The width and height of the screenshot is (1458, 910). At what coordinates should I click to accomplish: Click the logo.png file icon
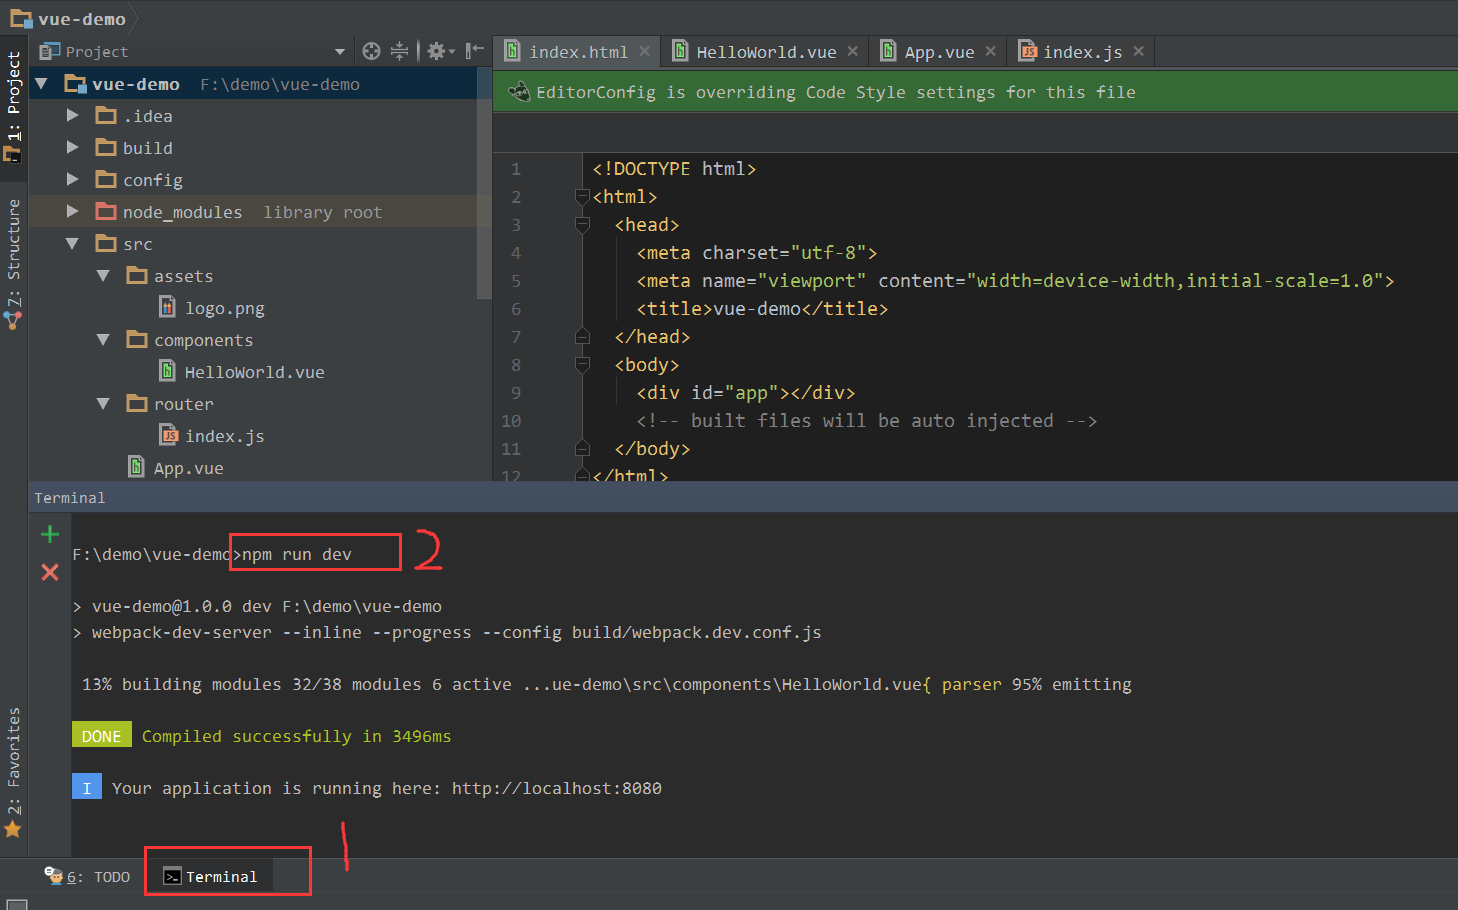click(x=168, y=307)
